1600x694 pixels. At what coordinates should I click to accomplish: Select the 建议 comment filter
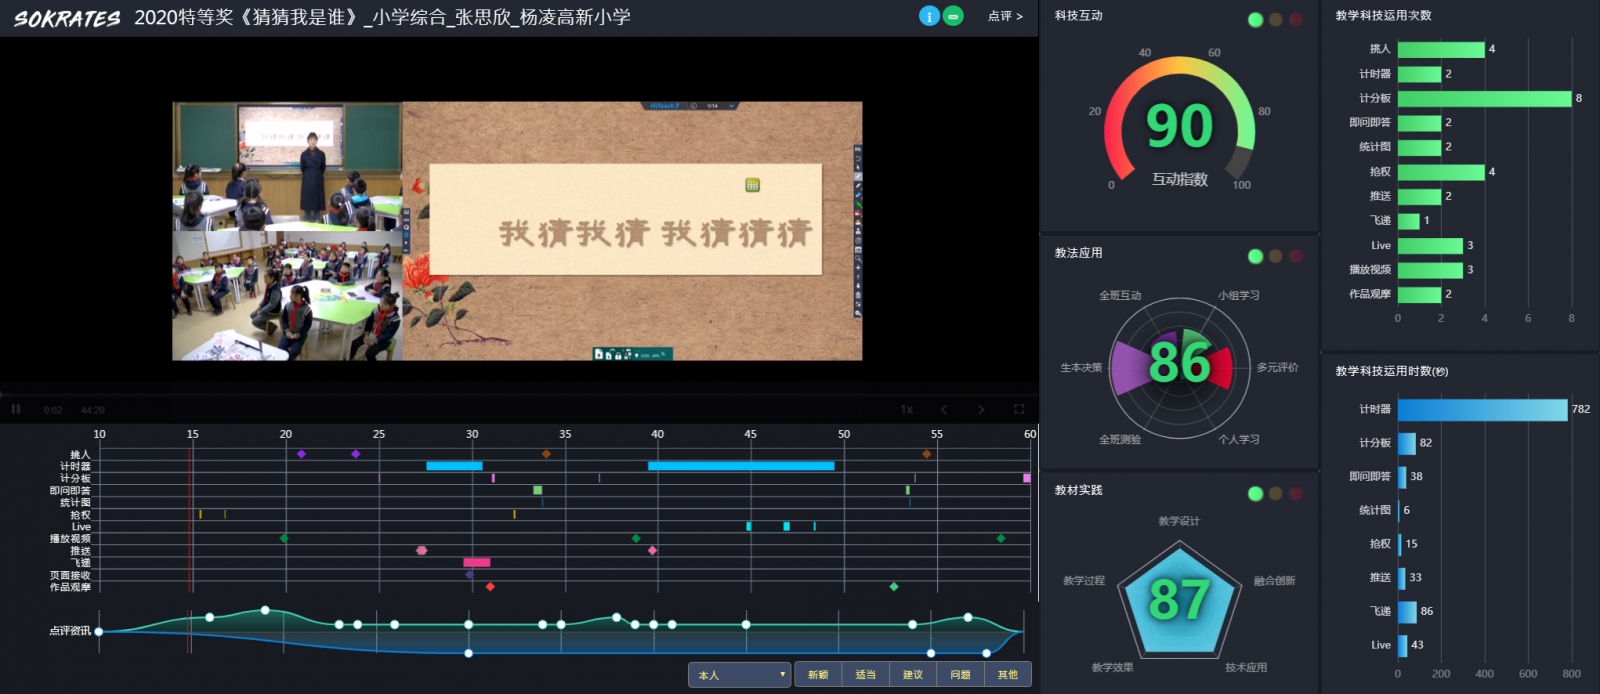913,675
